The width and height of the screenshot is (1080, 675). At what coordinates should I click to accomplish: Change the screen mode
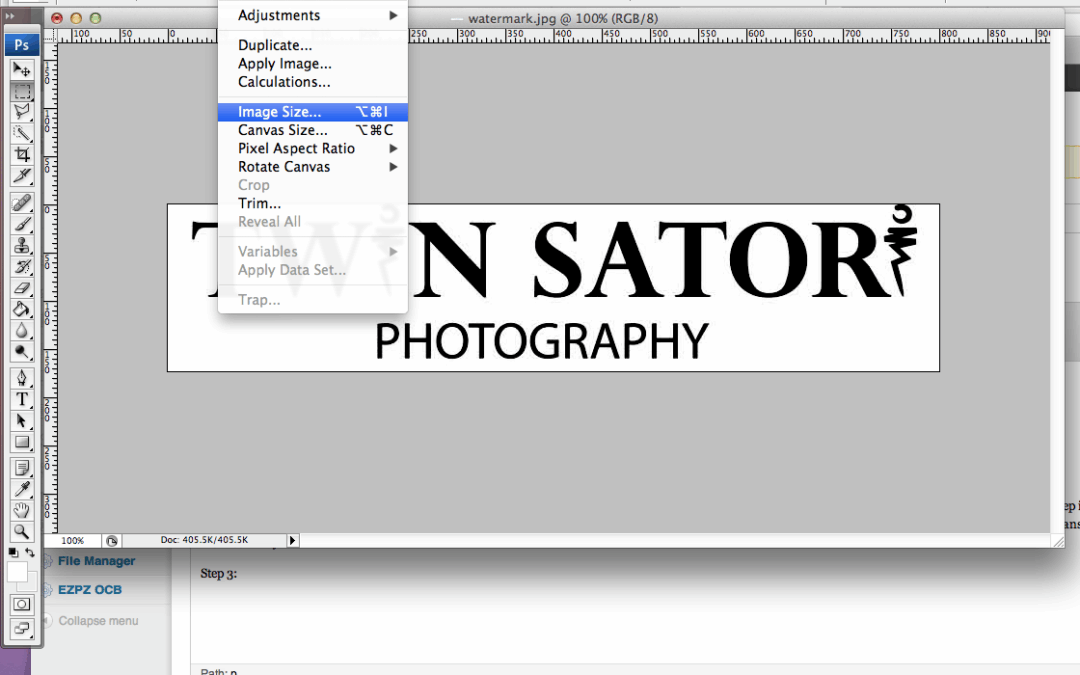(x=21, y=628)
